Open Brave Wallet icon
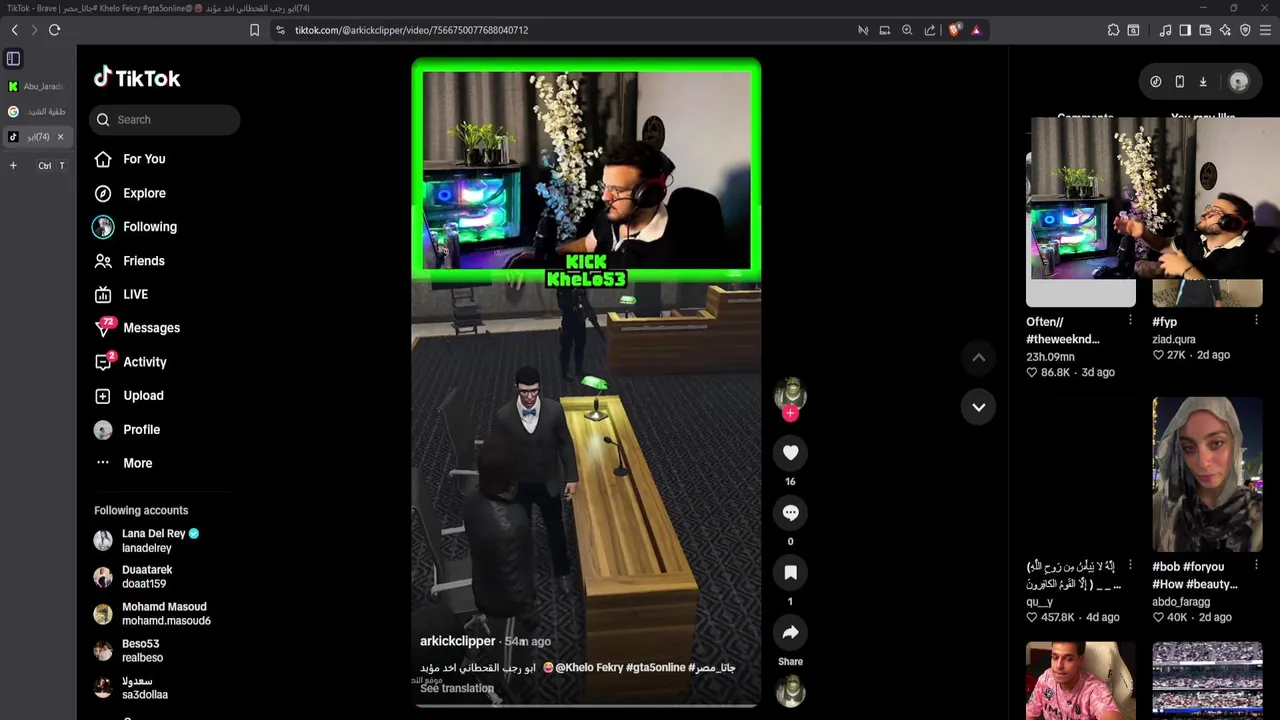This screenshot has width=1280, height=720. coord(1205,30)
